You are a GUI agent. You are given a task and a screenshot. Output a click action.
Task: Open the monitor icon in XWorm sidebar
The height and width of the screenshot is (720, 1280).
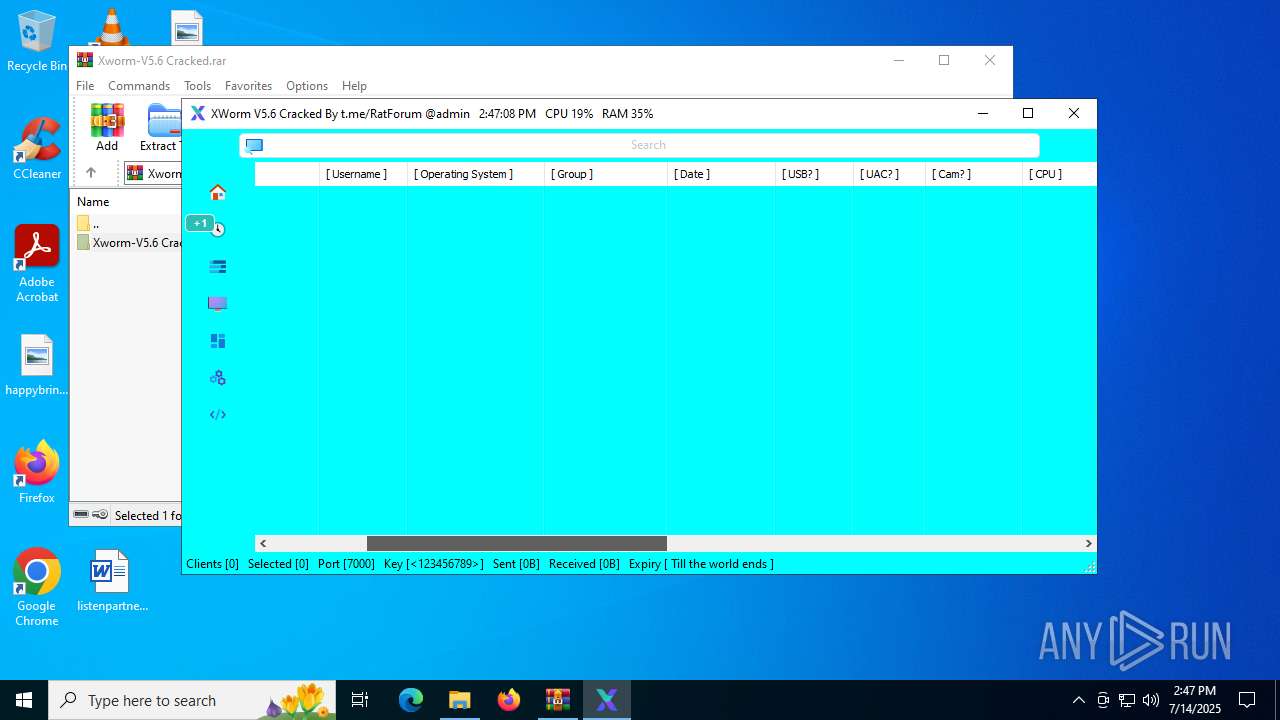[217, 303]
